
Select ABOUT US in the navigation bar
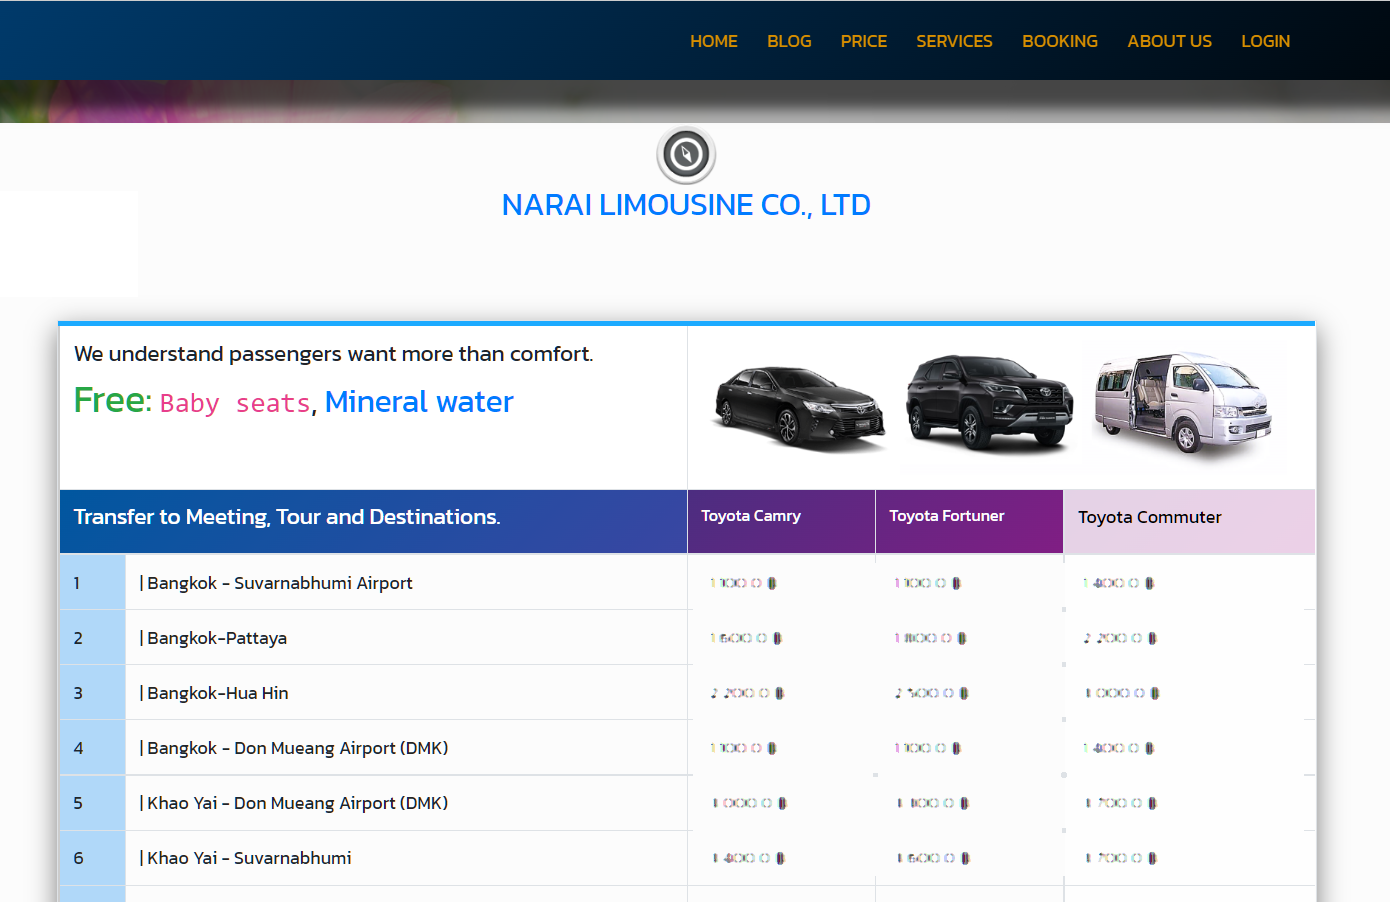point(1169,41)
